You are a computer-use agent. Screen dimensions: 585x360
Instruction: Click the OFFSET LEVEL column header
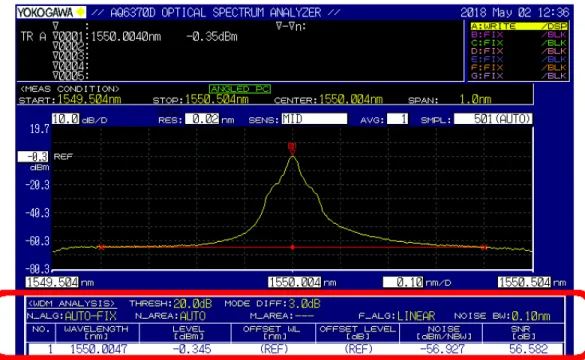(358, 333)
